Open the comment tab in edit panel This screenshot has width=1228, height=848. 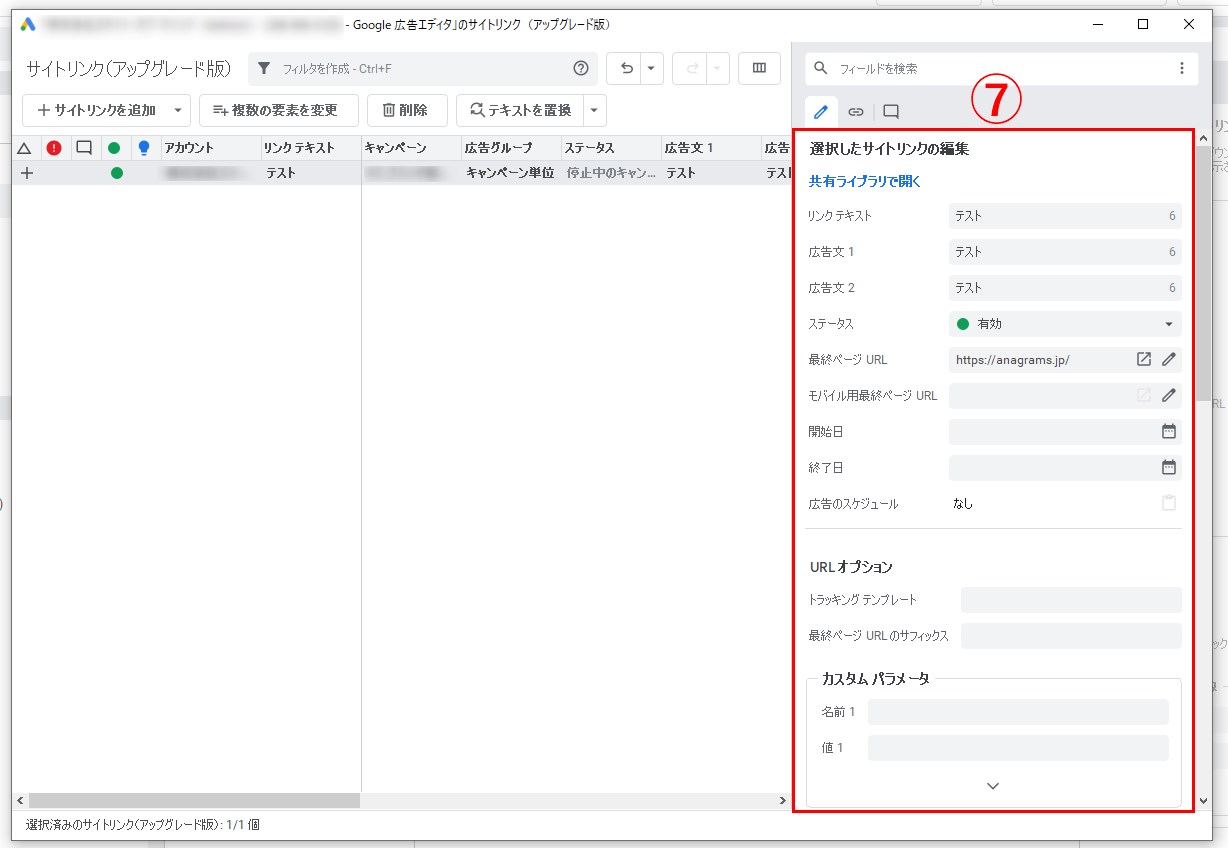(891, 112)
